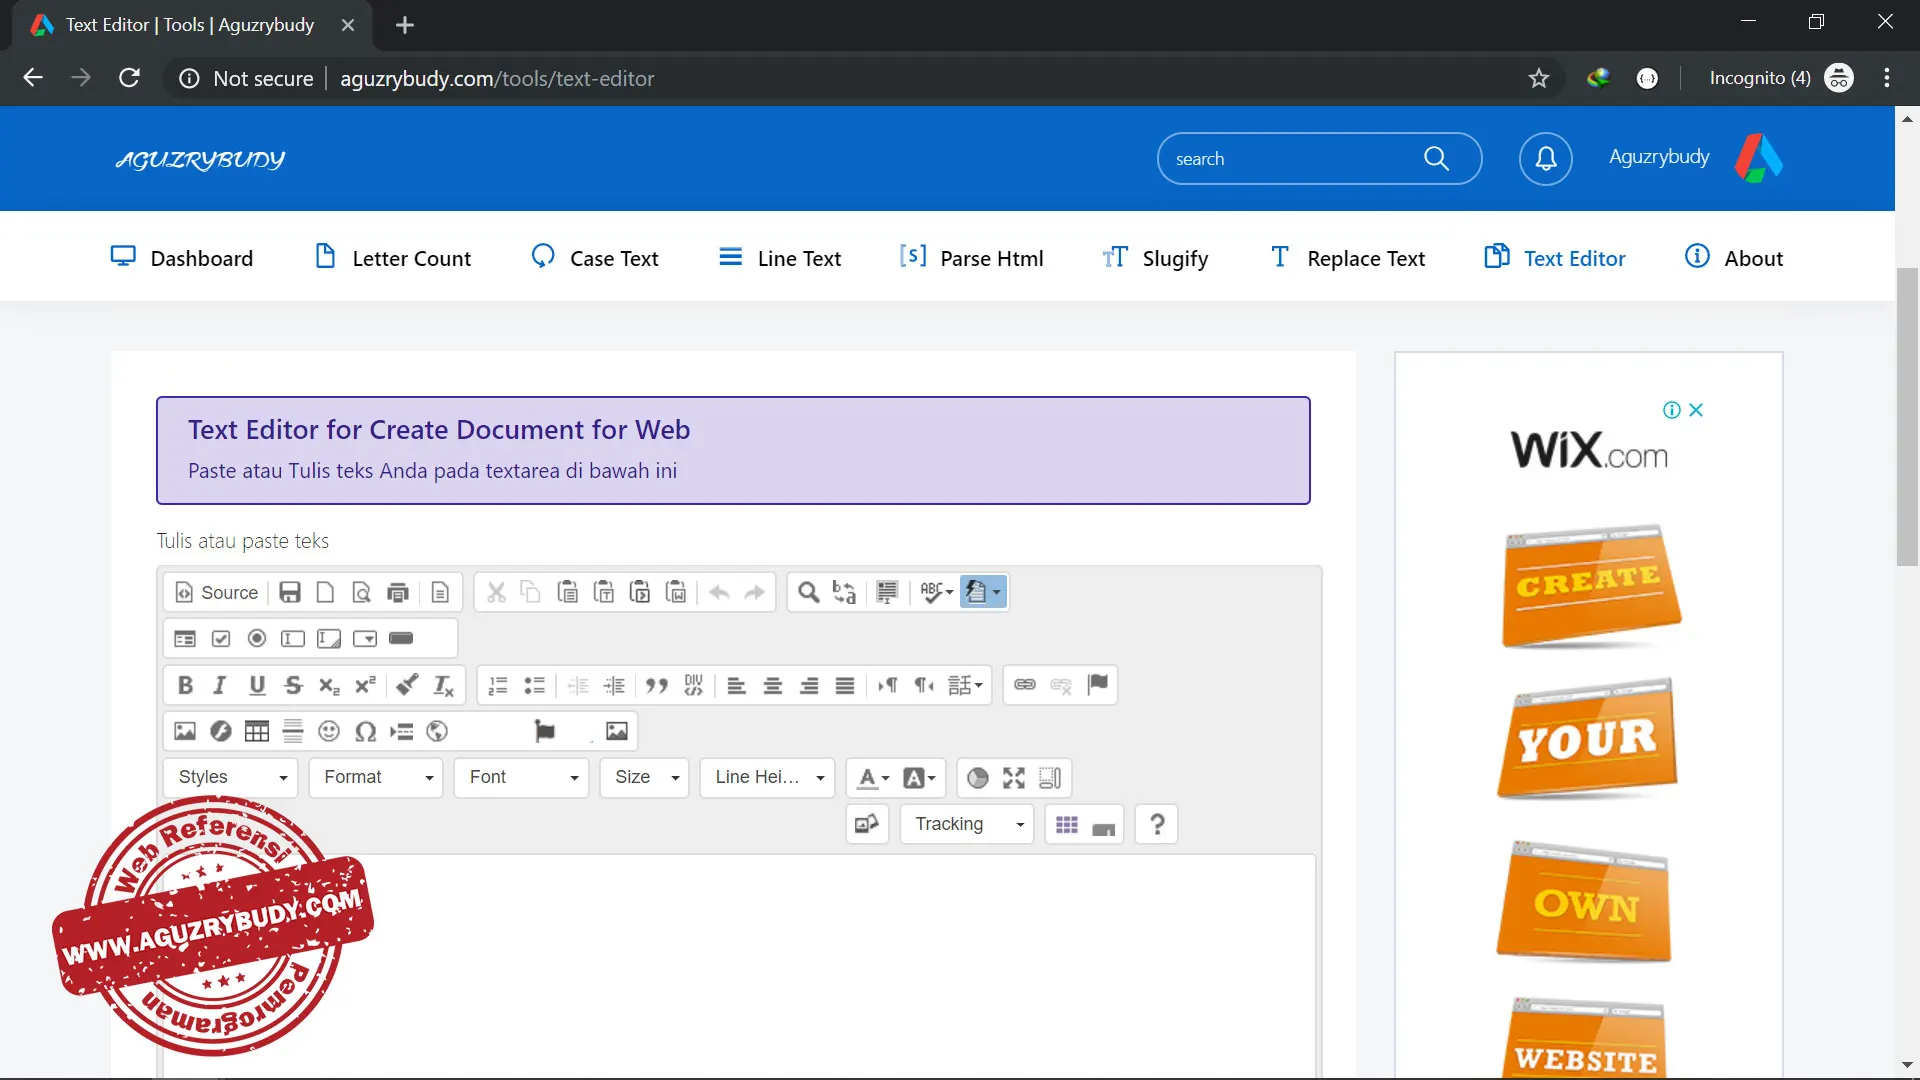Toggle Subscript formatting
The width and height of the screenshot is (1920, 1080).
[329, 685]
